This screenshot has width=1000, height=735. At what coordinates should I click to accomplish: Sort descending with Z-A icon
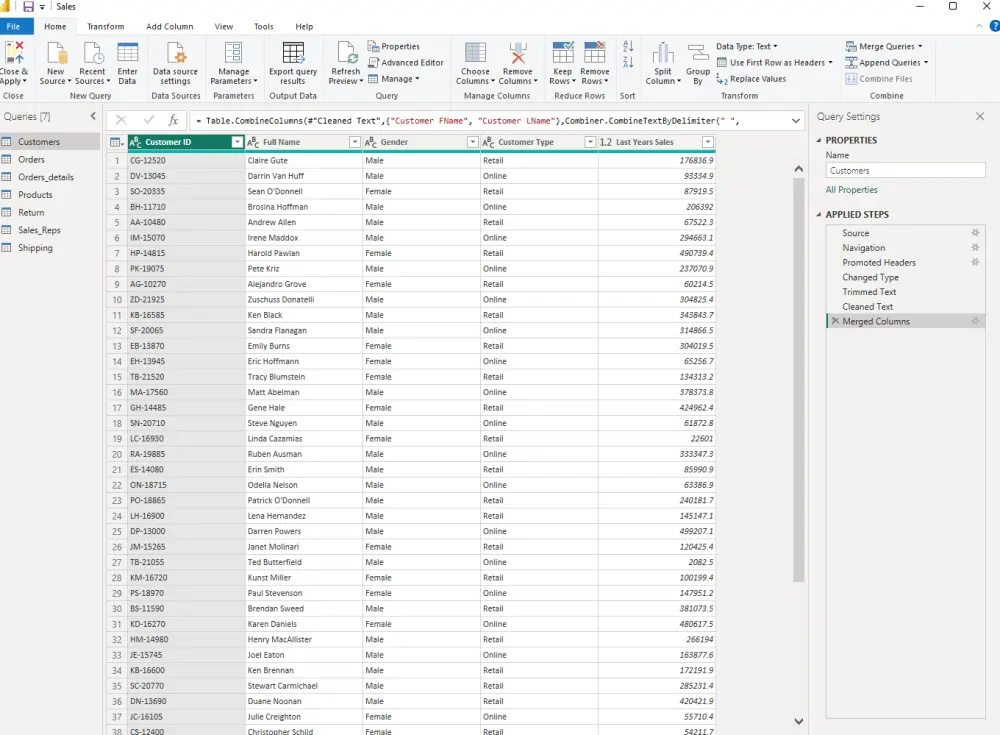pos(628,62)
